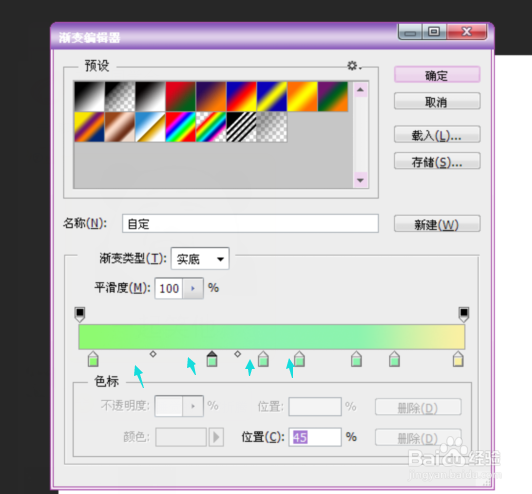Screen dimensions: 532x494
Task: Click the 存储(S)... save button
Action: 437,162
